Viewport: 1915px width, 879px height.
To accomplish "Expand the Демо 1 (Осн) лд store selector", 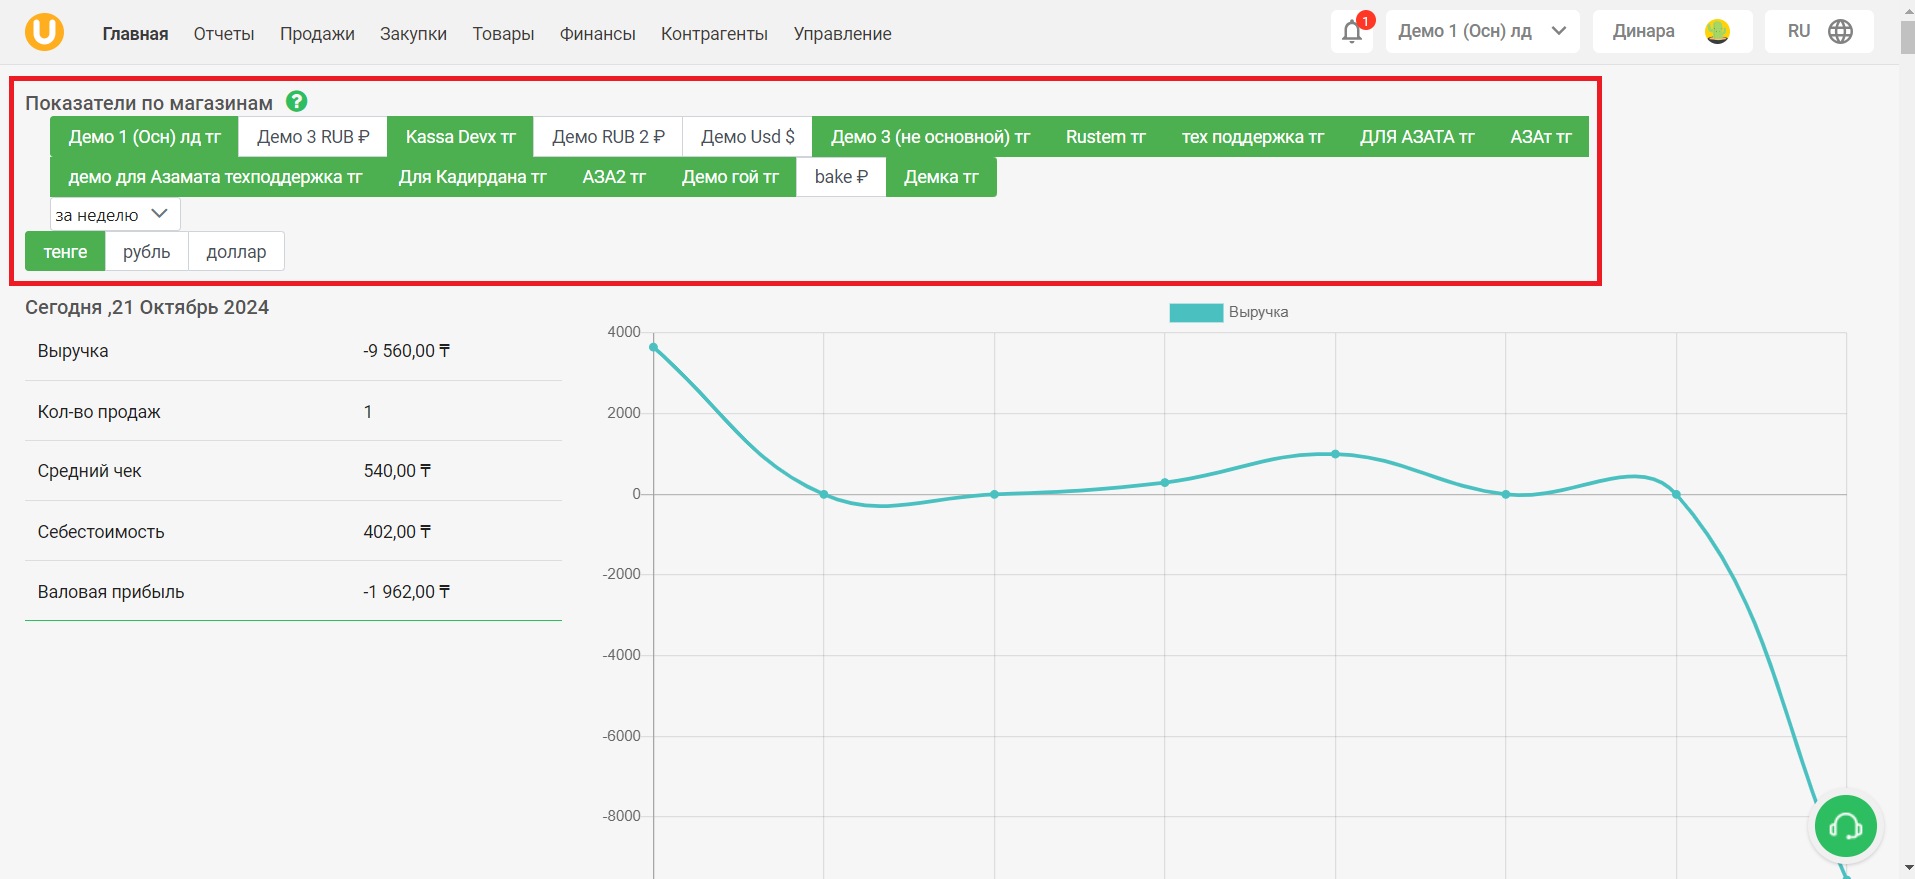I will pyautogui.click(x=1482, y=31).
